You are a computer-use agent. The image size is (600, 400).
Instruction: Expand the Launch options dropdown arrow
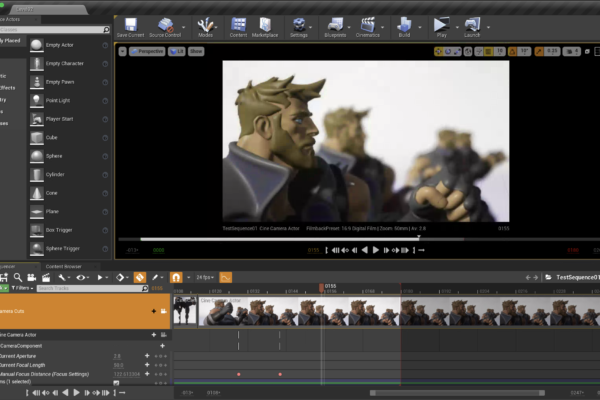coord(488,27)
